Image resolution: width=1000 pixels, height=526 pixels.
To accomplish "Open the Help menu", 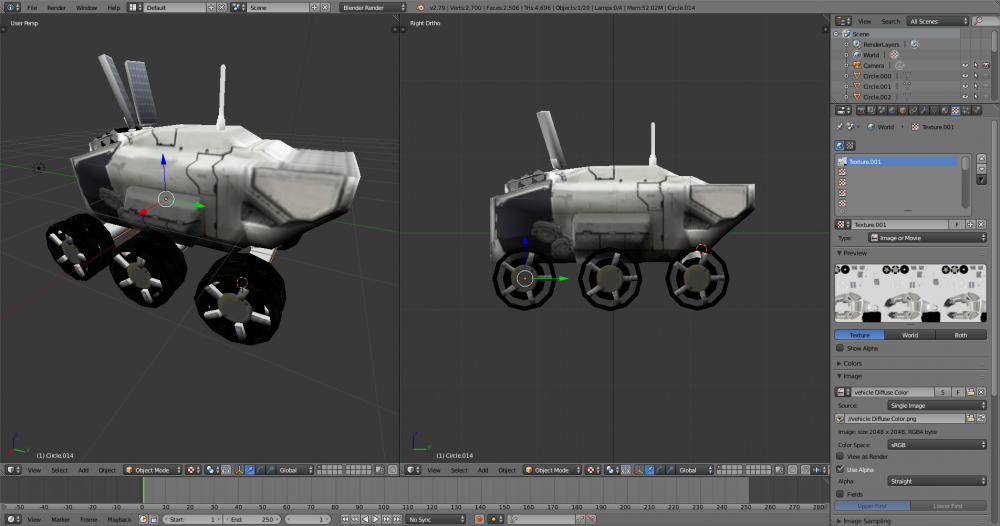I will pyautogui.click(x=114, y=8).
